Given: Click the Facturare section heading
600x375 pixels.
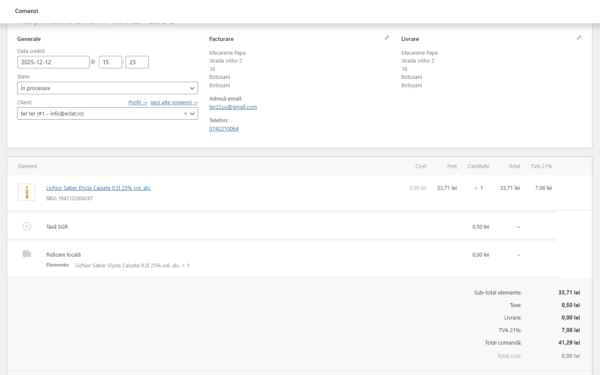Looking at the screenshot, I should [221, 39].
